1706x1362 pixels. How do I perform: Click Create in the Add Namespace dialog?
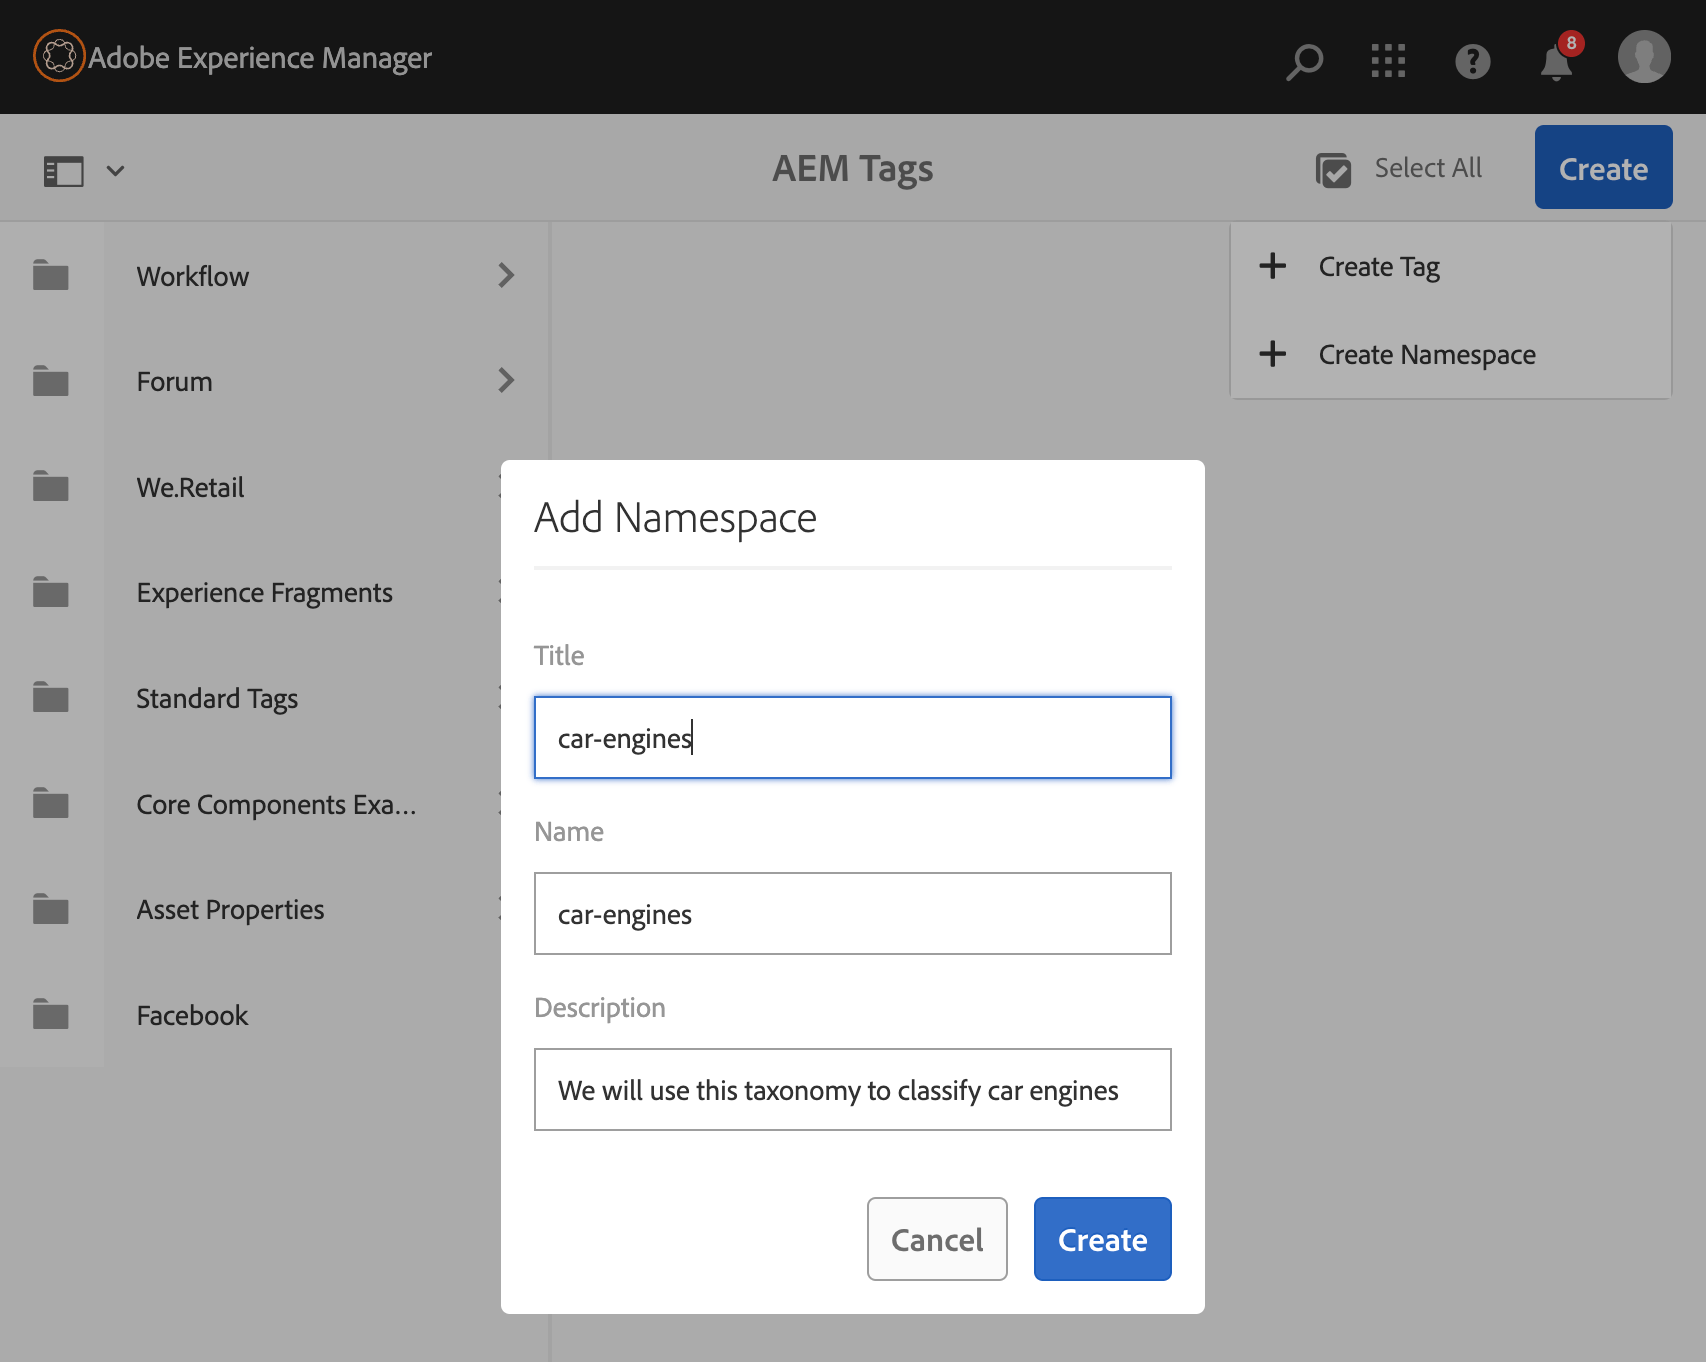(x=1102, y=1239)
